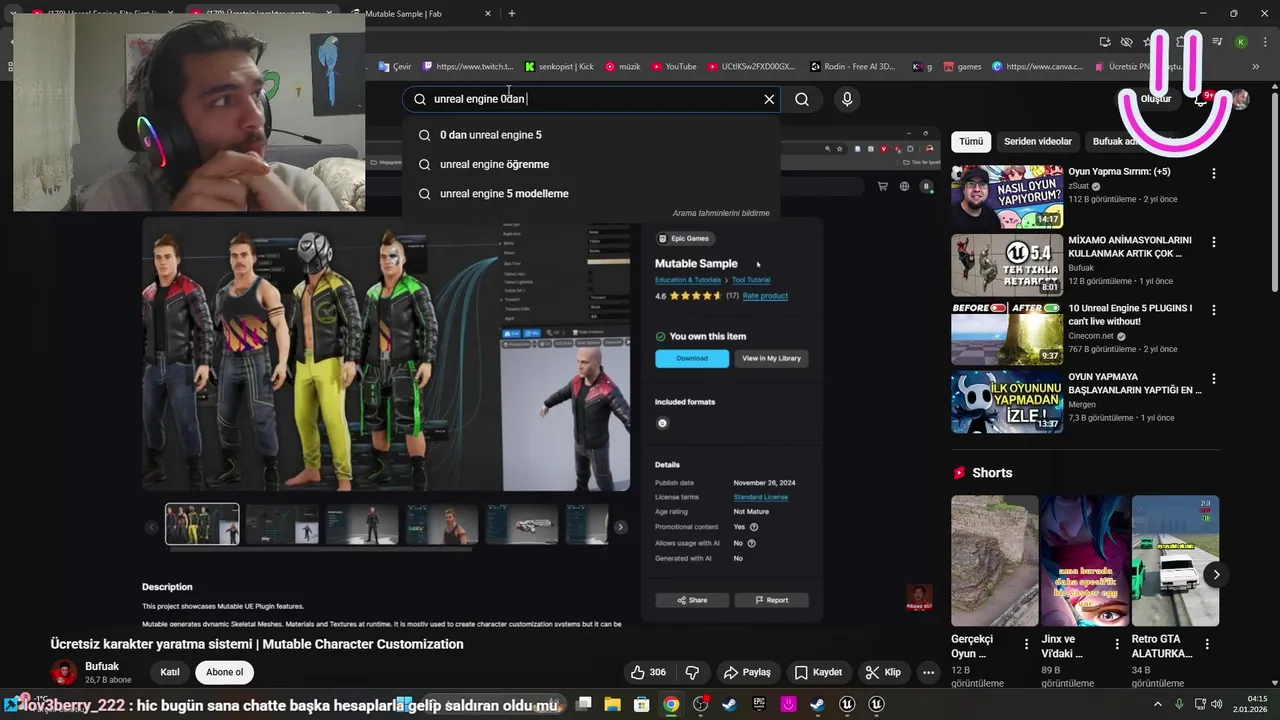
Task: Open the canva.com bookmark
Action: 1037,67
